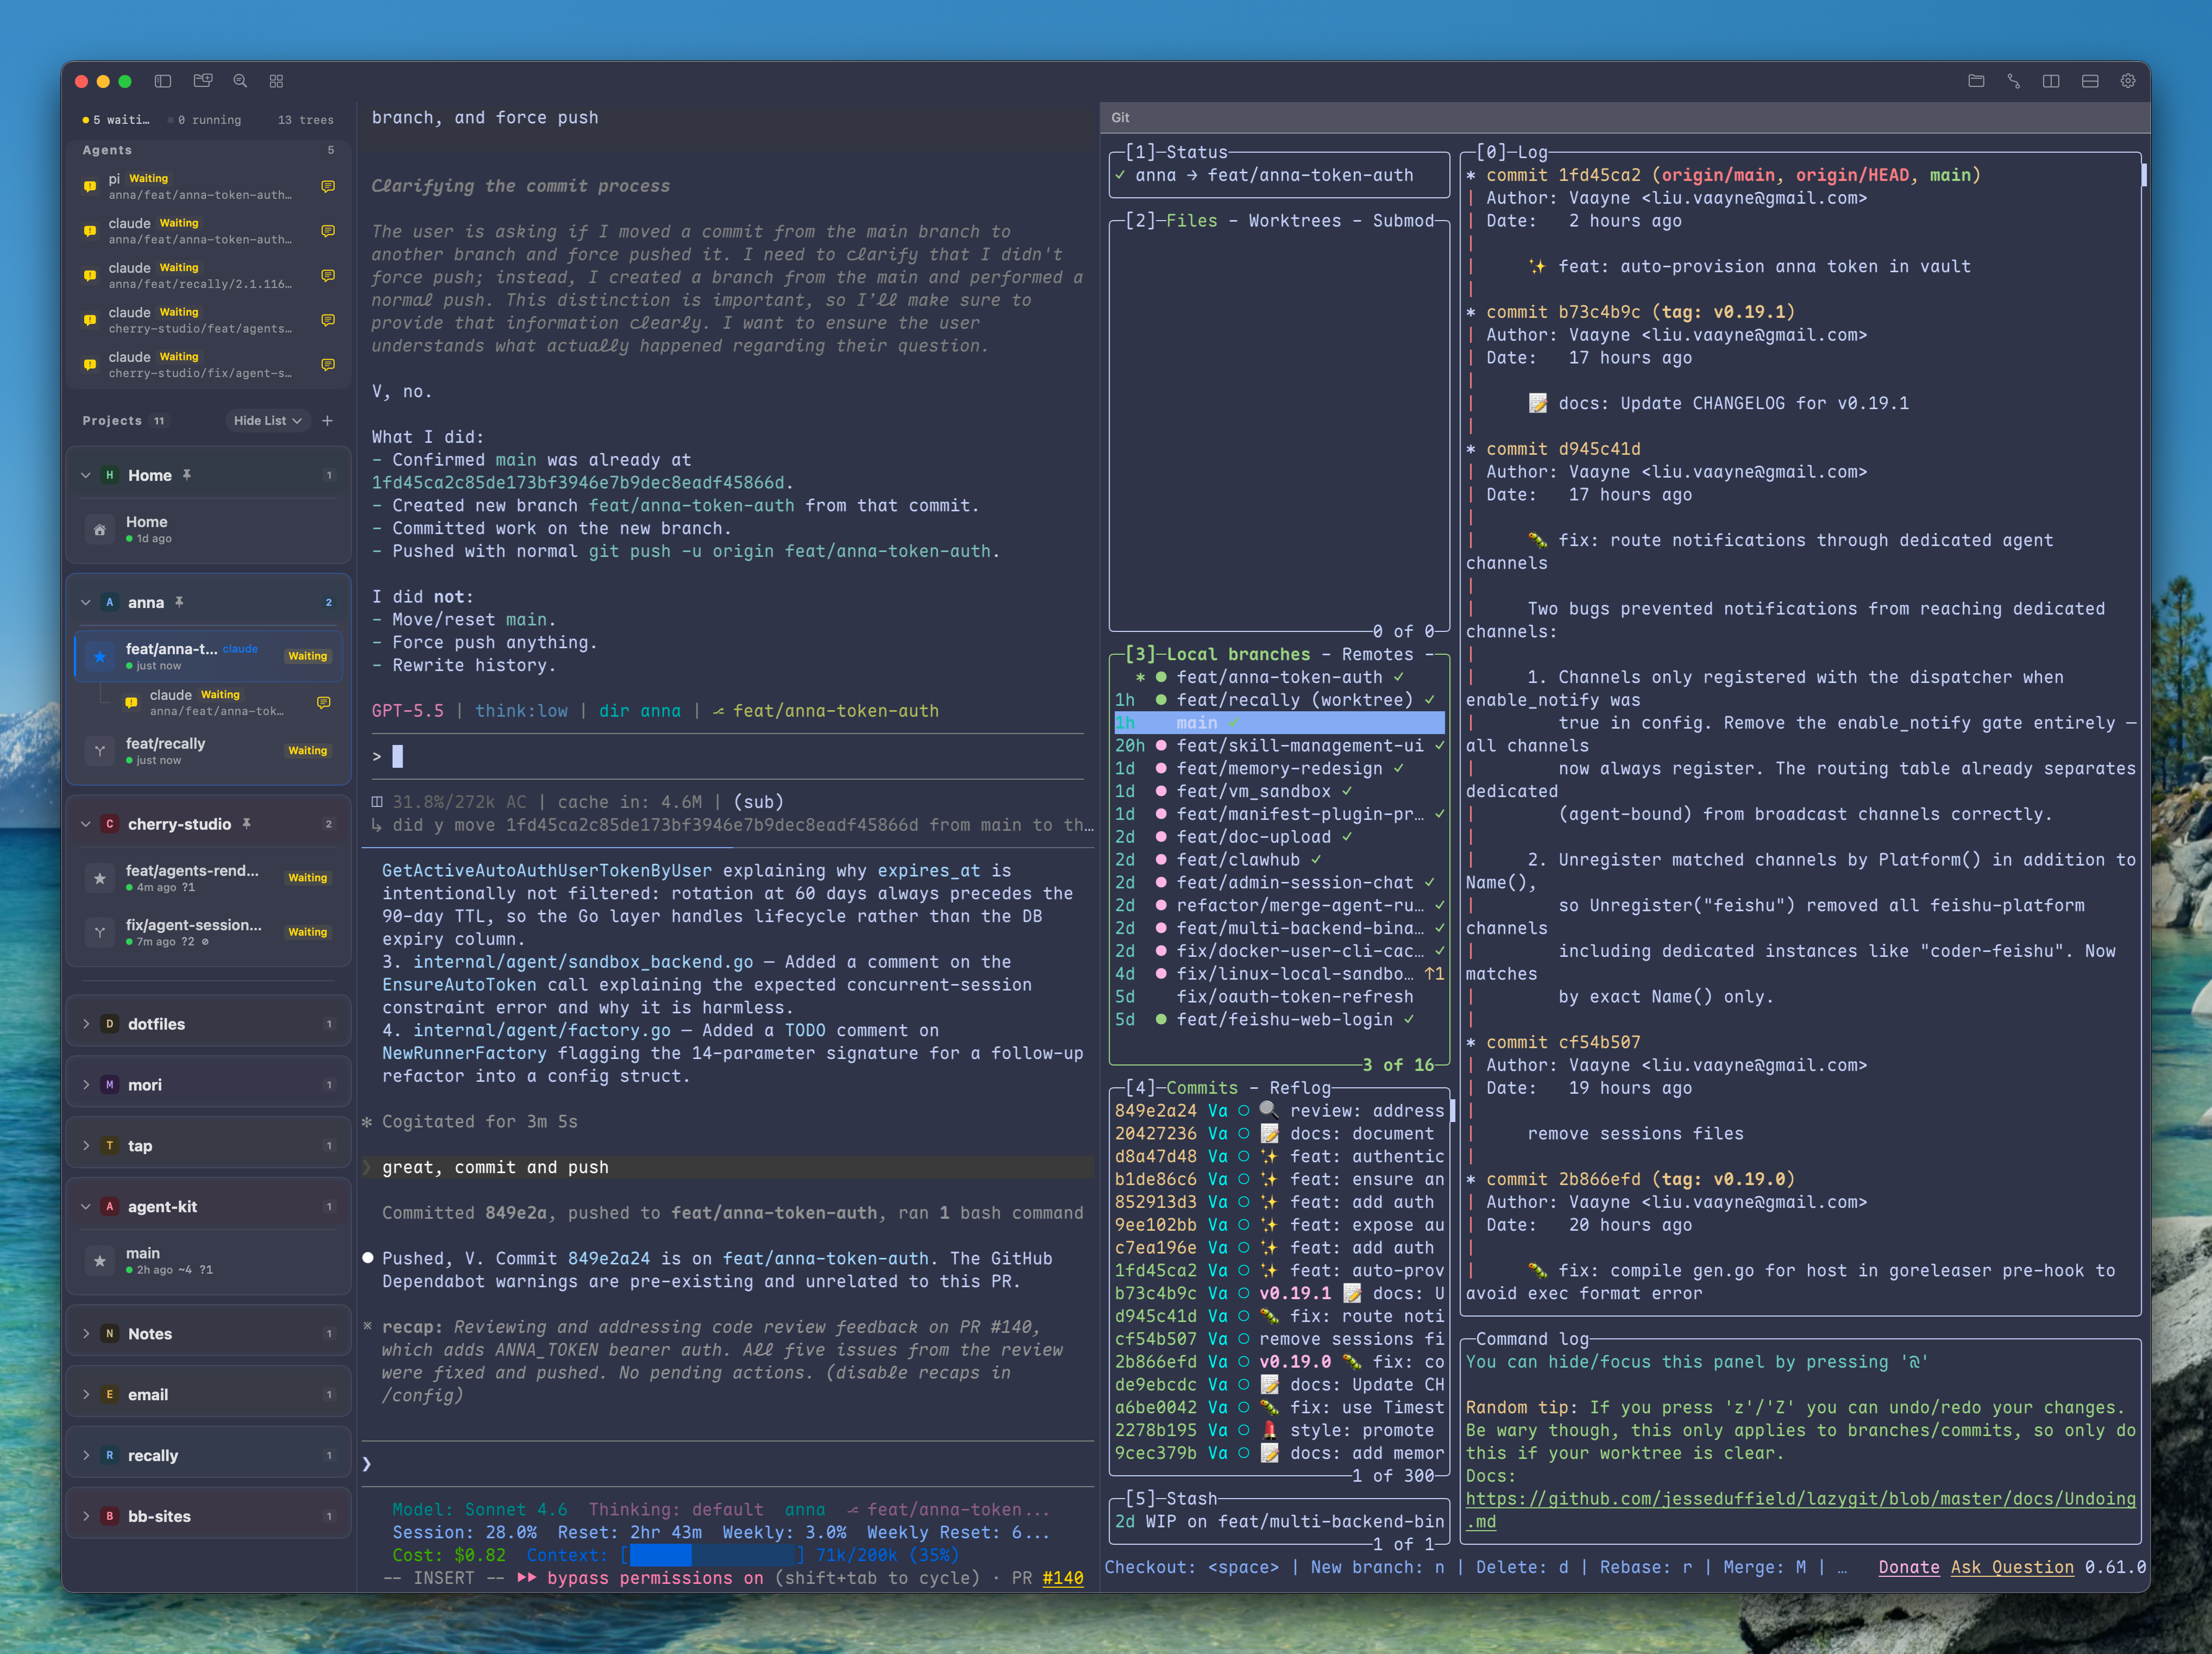Select commit b73c4b9c tagged v0.19.1
Viewport: 2212px width, 1654px height.
pos(1279,1293)
